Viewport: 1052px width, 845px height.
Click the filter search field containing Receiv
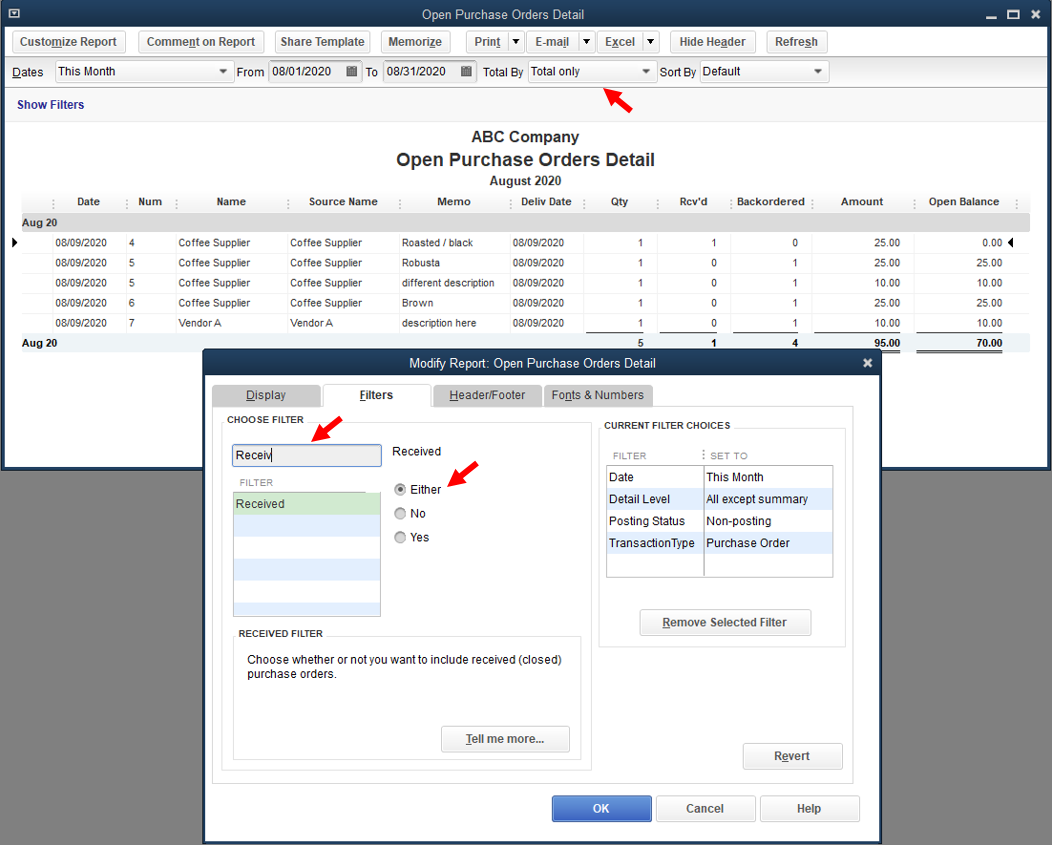(306, 455)
